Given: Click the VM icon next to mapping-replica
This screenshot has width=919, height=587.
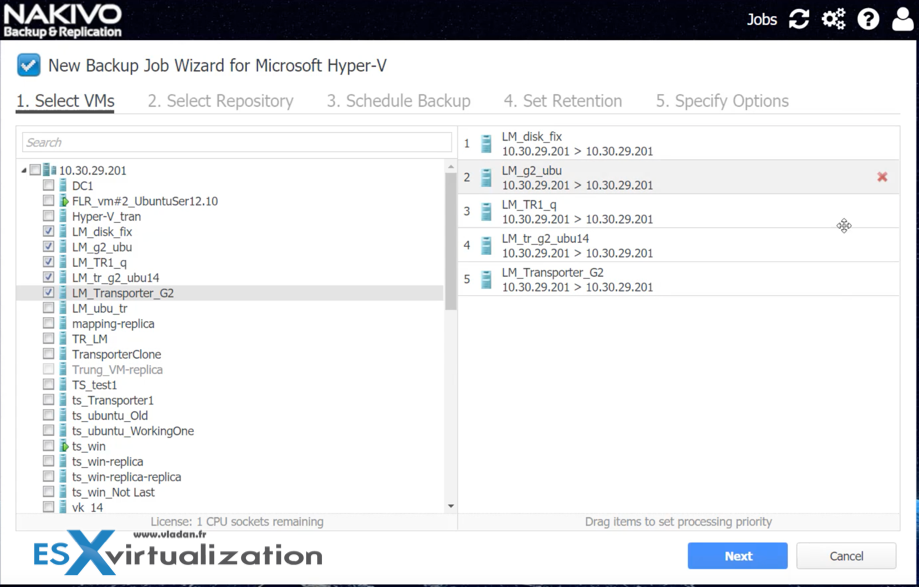Looking at the screenshot, I should pos(63,323).
